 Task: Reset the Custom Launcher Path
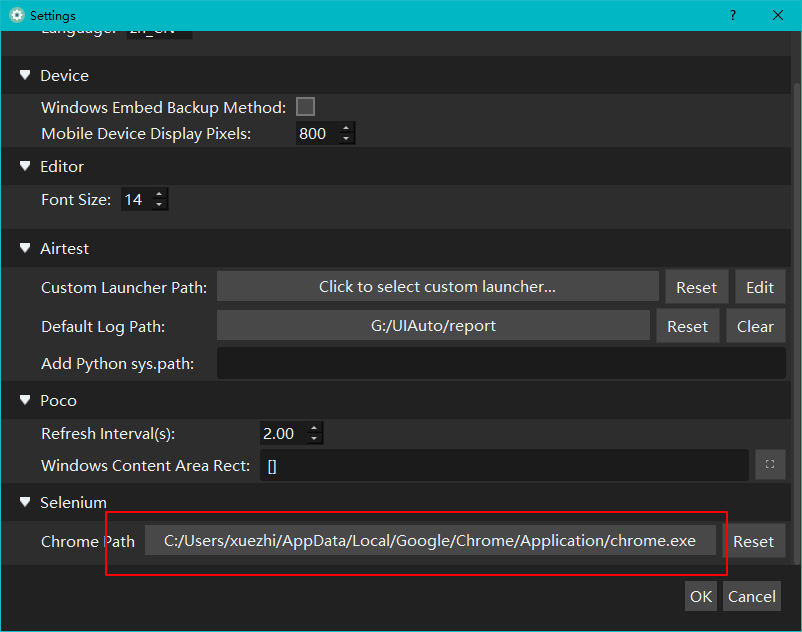697,287
